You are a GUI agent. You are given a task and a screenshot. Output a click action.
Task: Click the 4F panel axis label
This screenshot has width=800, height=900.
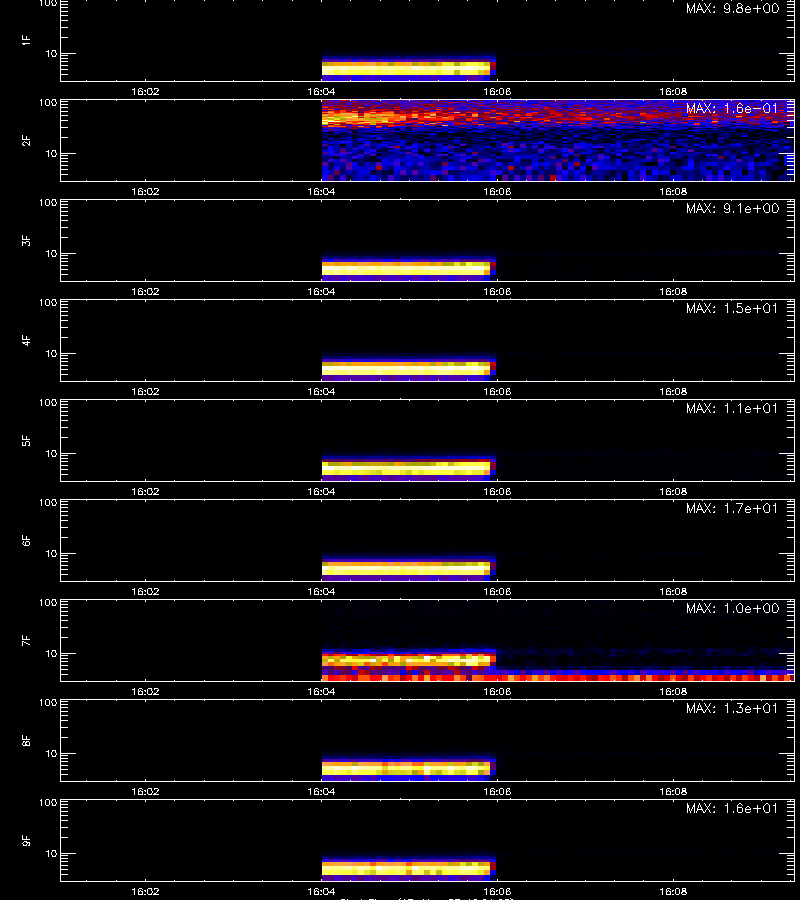tap(26, 340)
